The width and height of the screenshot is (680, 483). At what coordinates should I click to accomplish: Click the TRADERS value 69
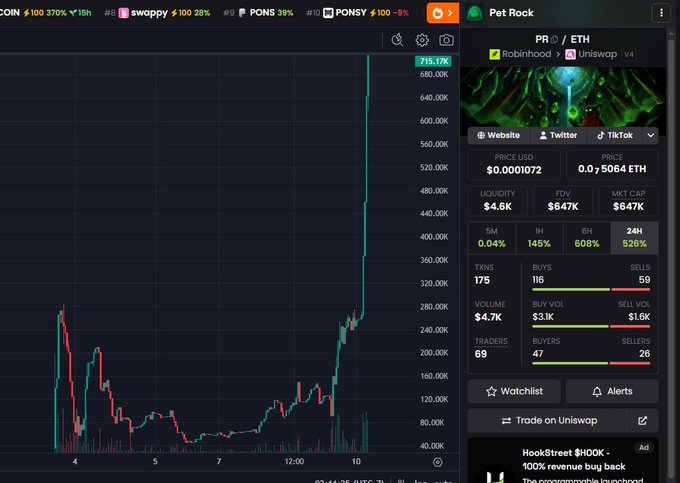tap(481, 354)
